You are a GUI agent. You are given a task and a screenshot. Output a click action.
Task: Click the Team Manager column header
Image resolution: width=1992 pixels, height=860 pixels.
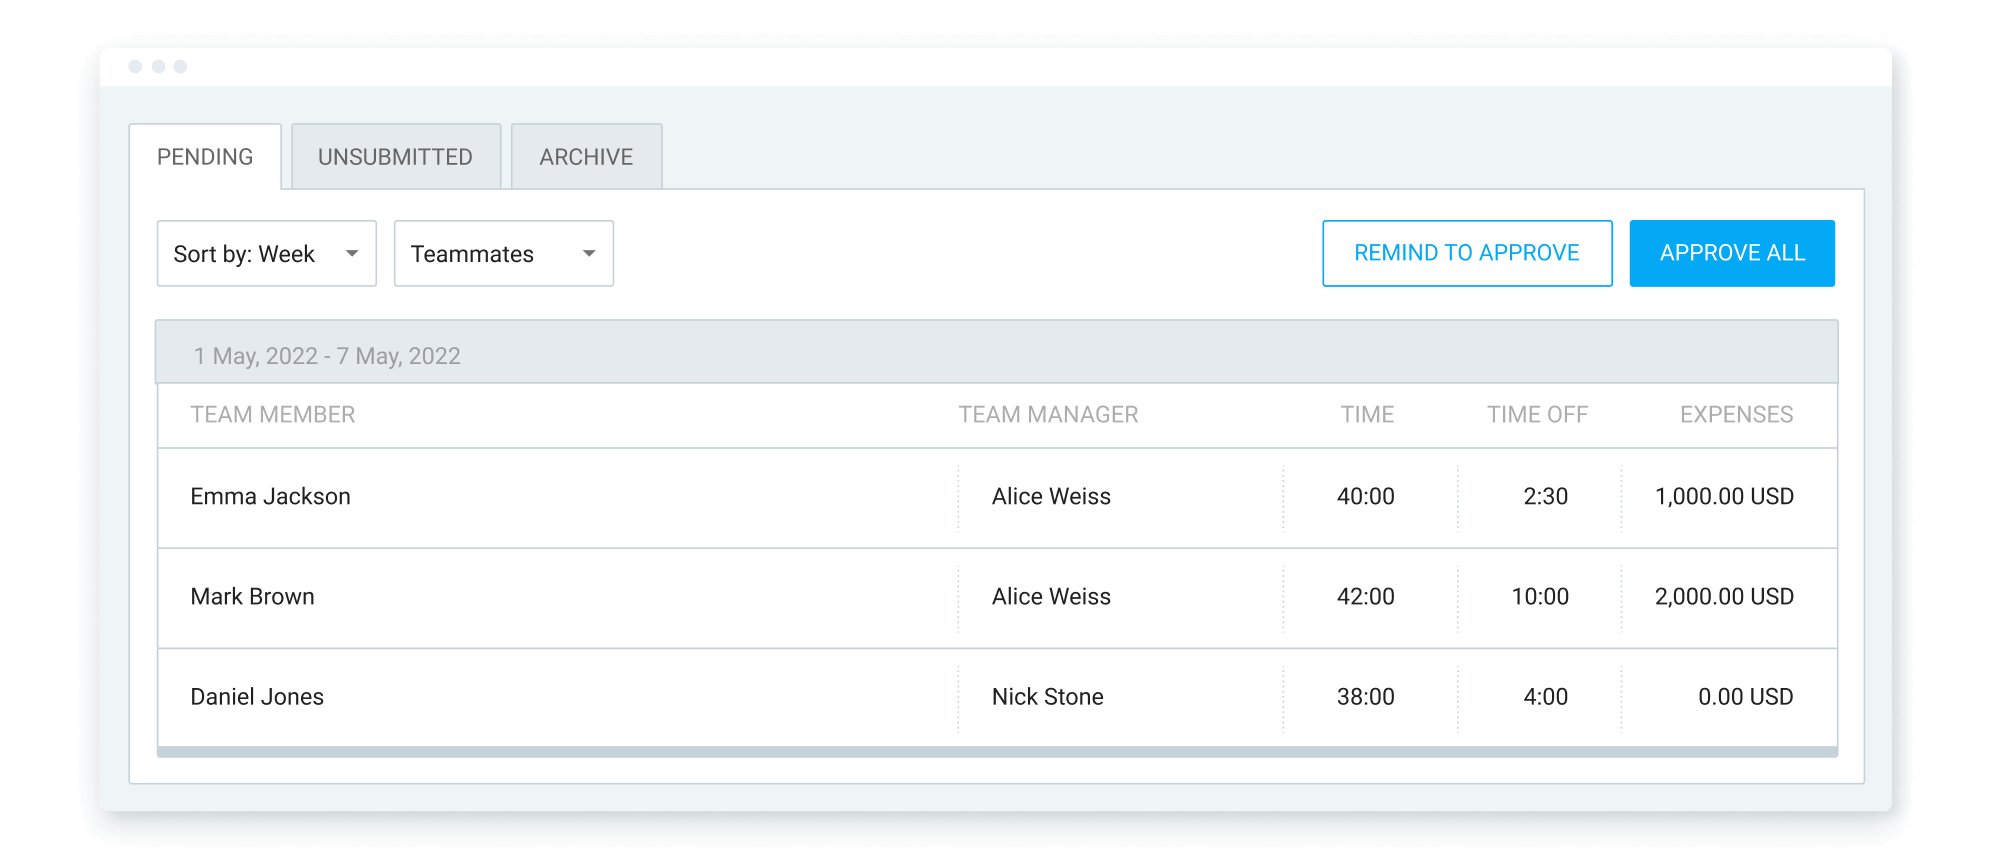tap(1048, 415)
